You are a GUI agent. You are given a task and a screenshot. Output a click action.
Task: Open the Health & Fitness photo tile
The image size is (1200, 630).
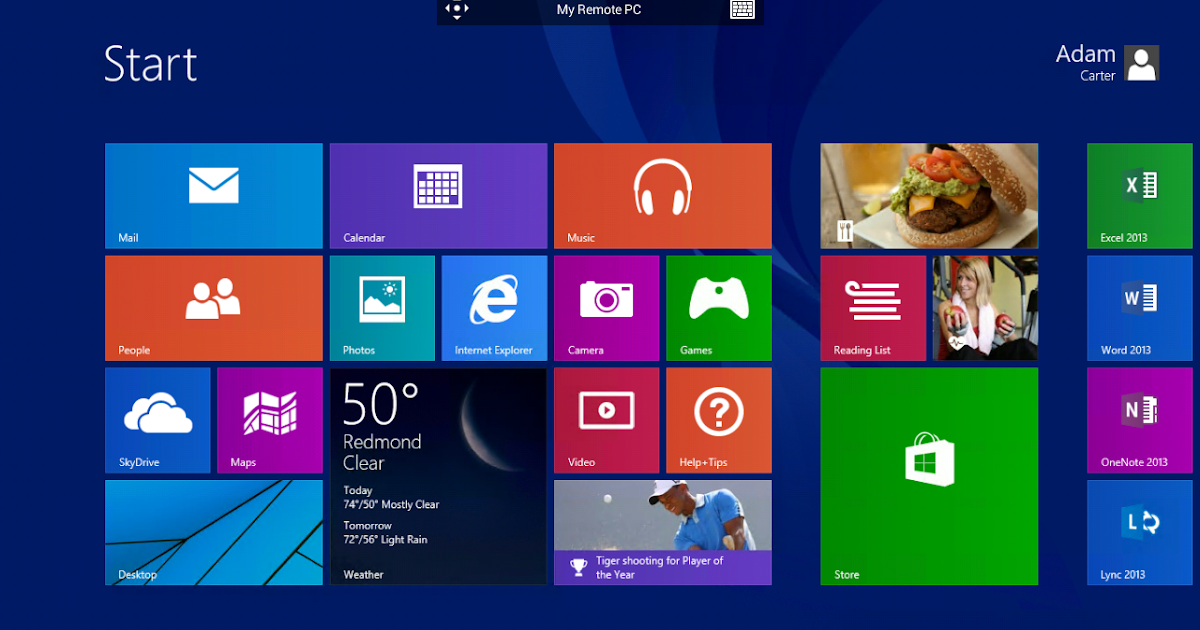(x=986, y=308)
